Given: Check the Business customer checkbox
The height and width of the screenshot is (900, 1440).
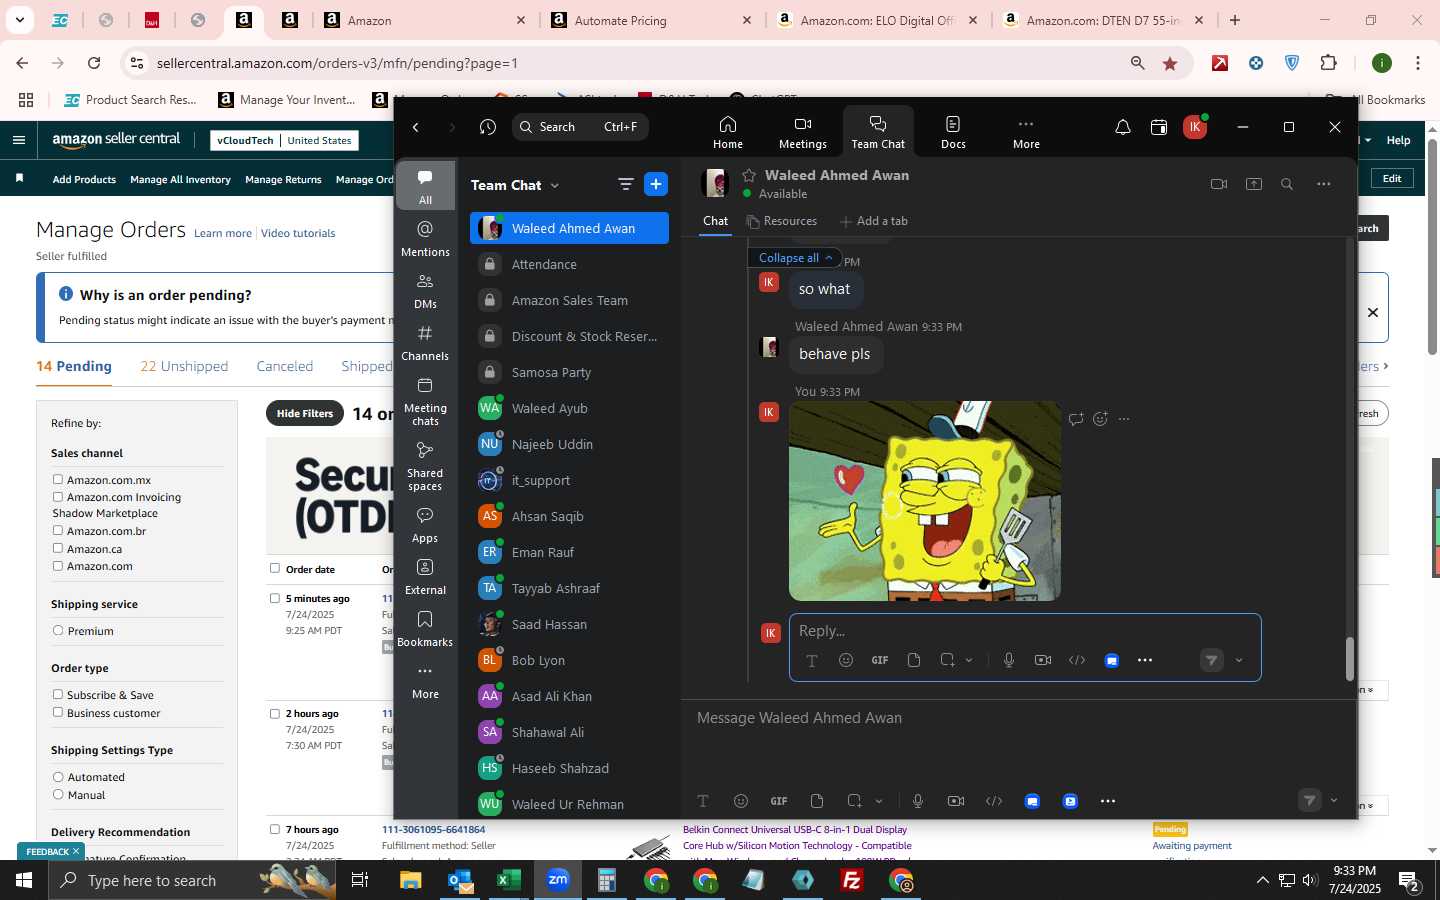Looking at the screenshot, I should [58, 713].
